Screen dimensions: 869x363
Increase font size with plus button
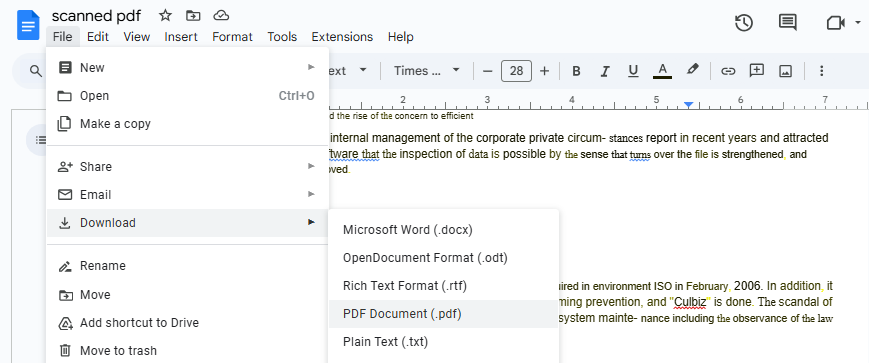[544, 71]
